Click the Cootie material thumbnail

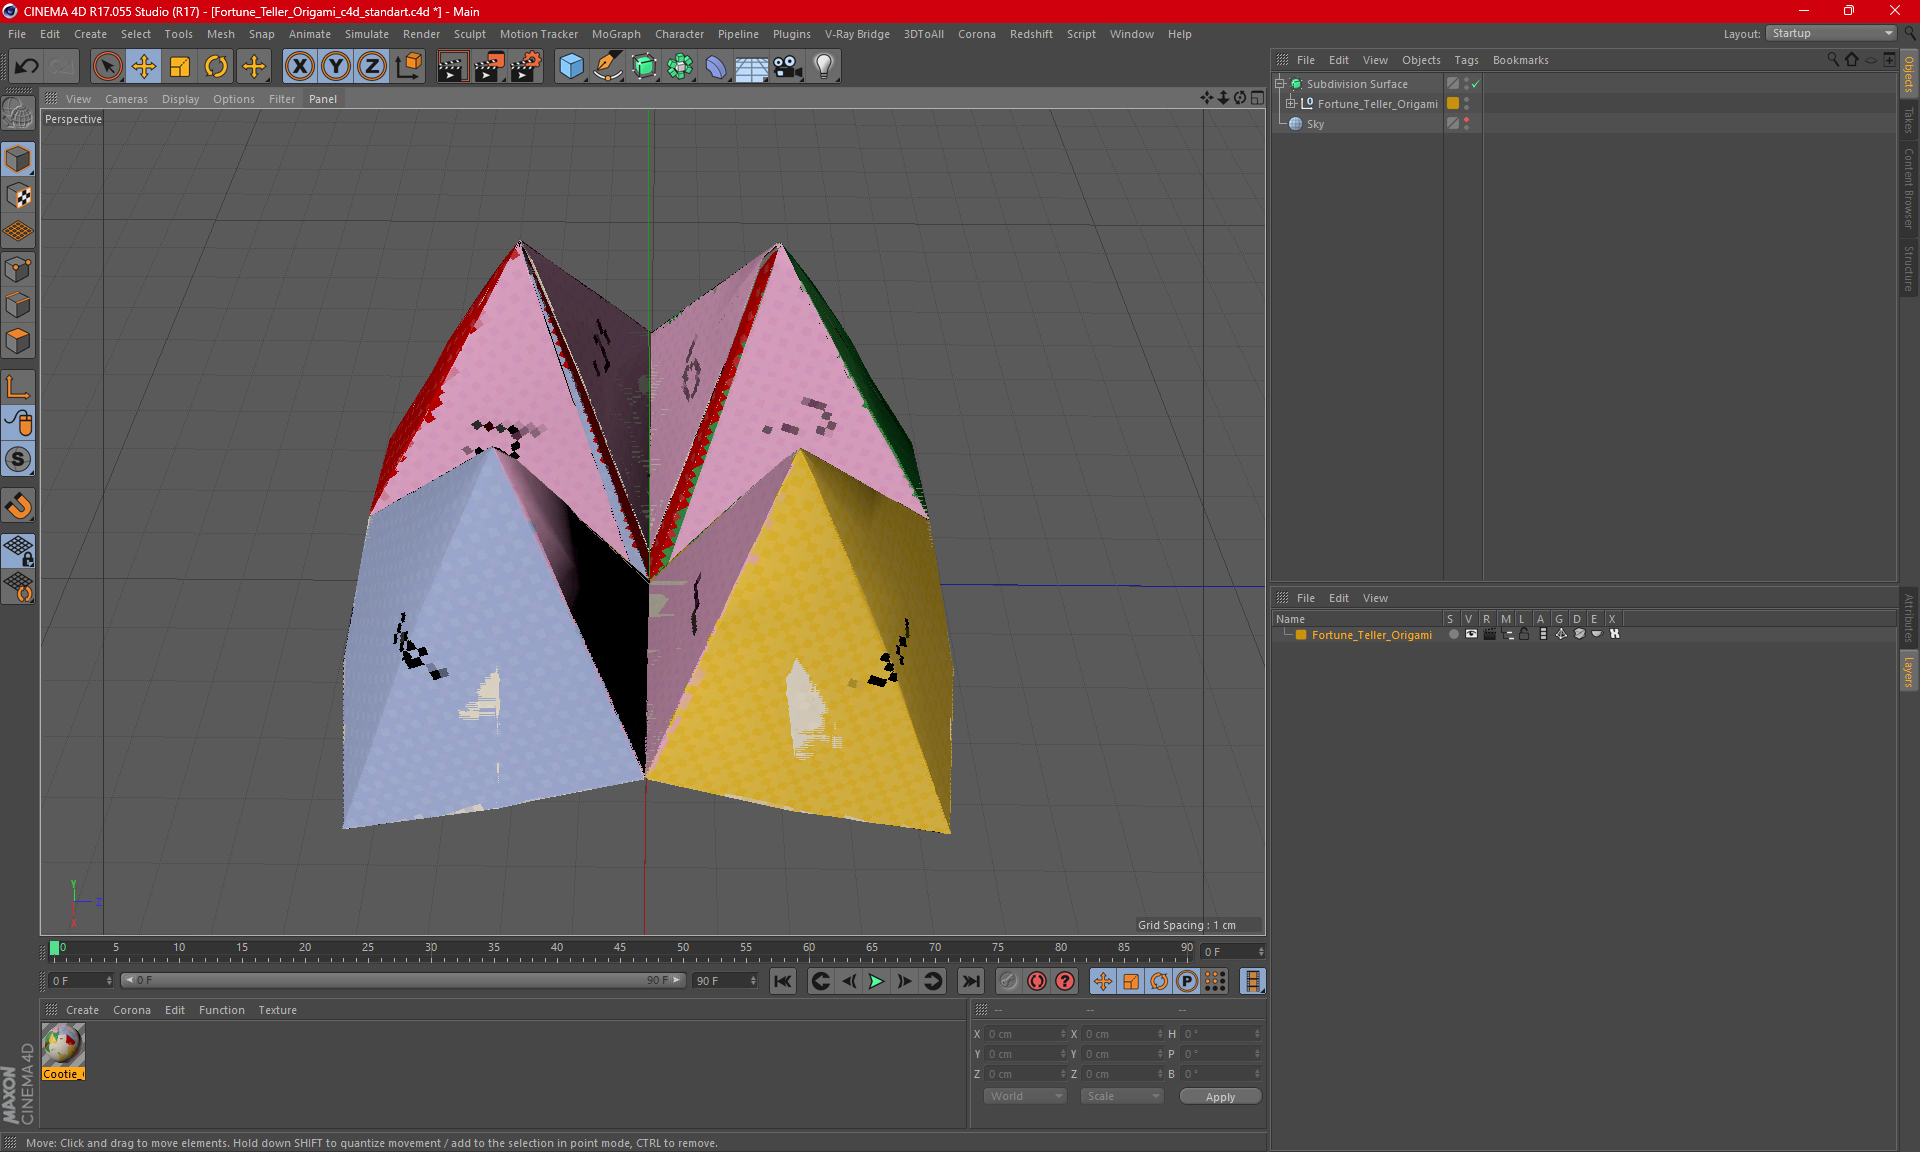(x=63, y=1045)
